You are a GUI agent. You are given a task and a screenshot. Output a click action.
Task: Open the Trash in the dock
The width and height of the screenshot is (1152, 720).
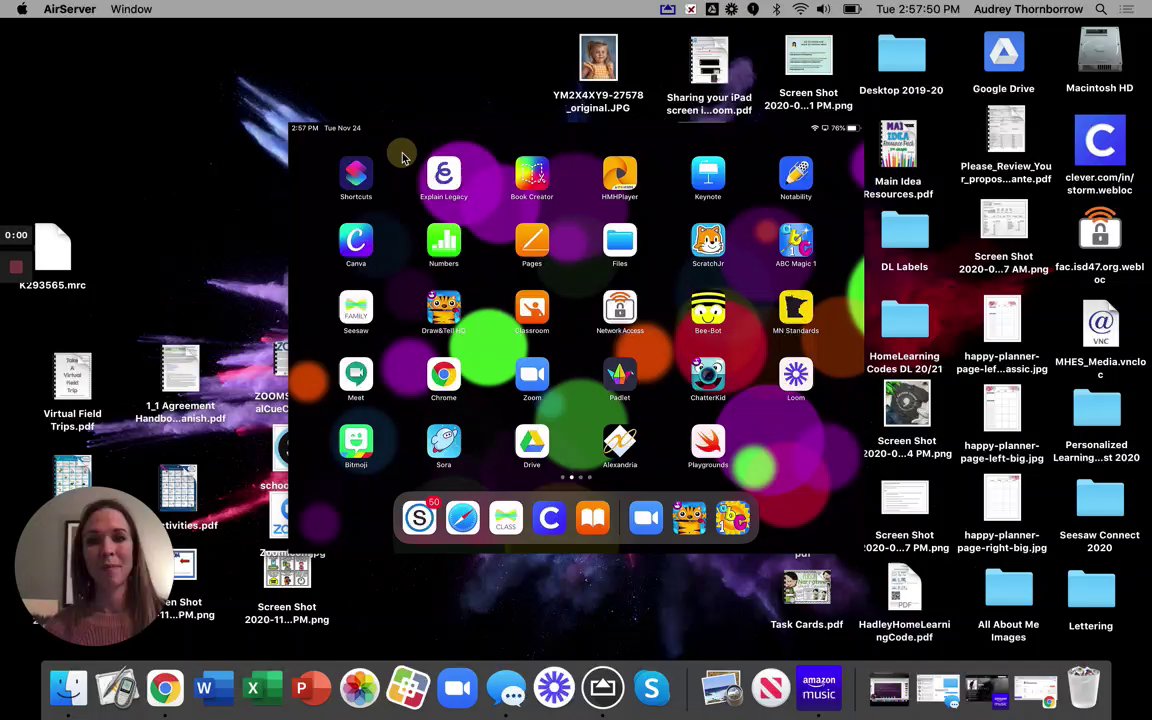coord(1084,688)
